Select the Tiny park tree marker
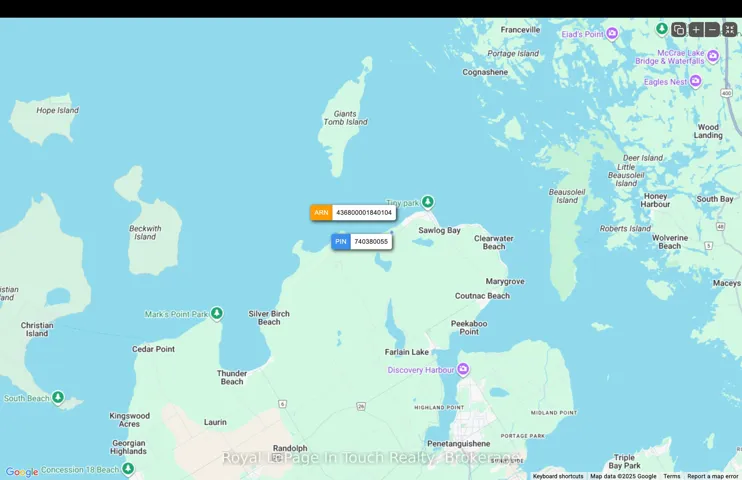The width and height of the screenshot is (742, 480). tap(428, 202)
